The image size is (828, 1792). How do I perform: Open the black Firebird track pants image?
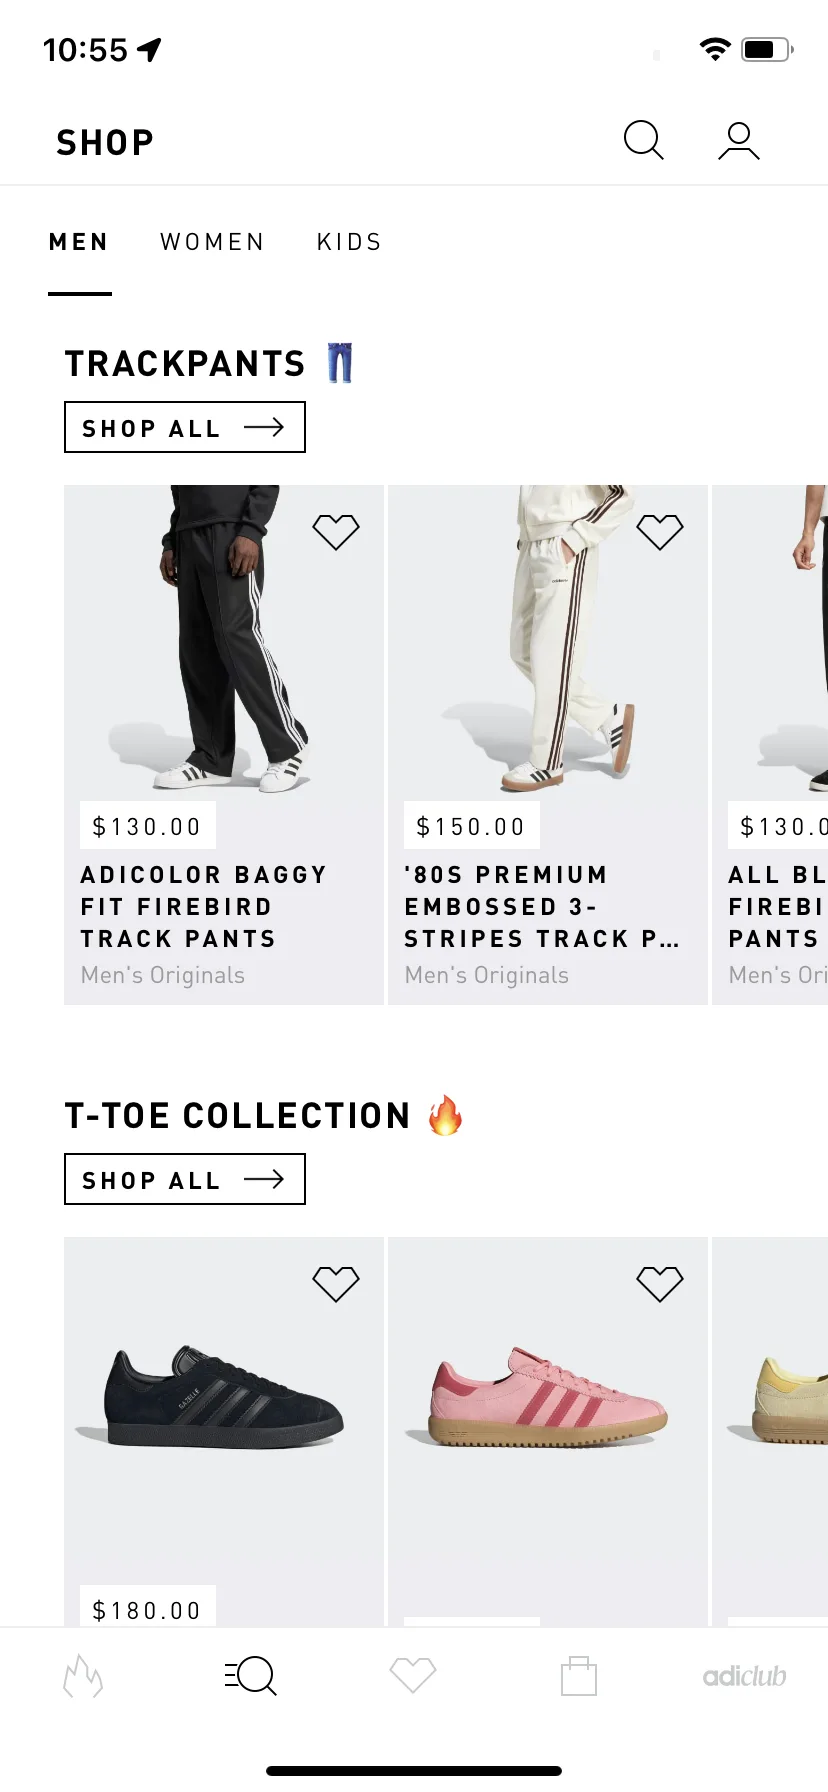[224, 640]
